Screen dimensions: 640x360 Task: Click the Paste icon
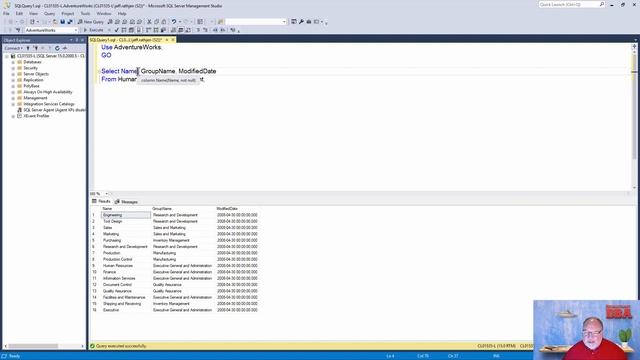[x=164, y=22]
